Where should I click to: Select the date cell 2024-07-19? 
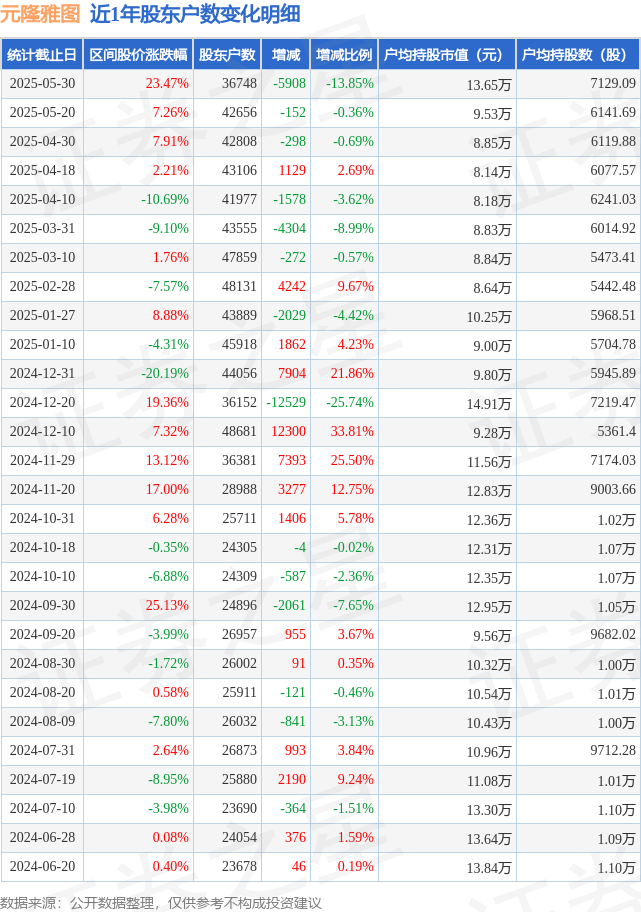point(42,780)
